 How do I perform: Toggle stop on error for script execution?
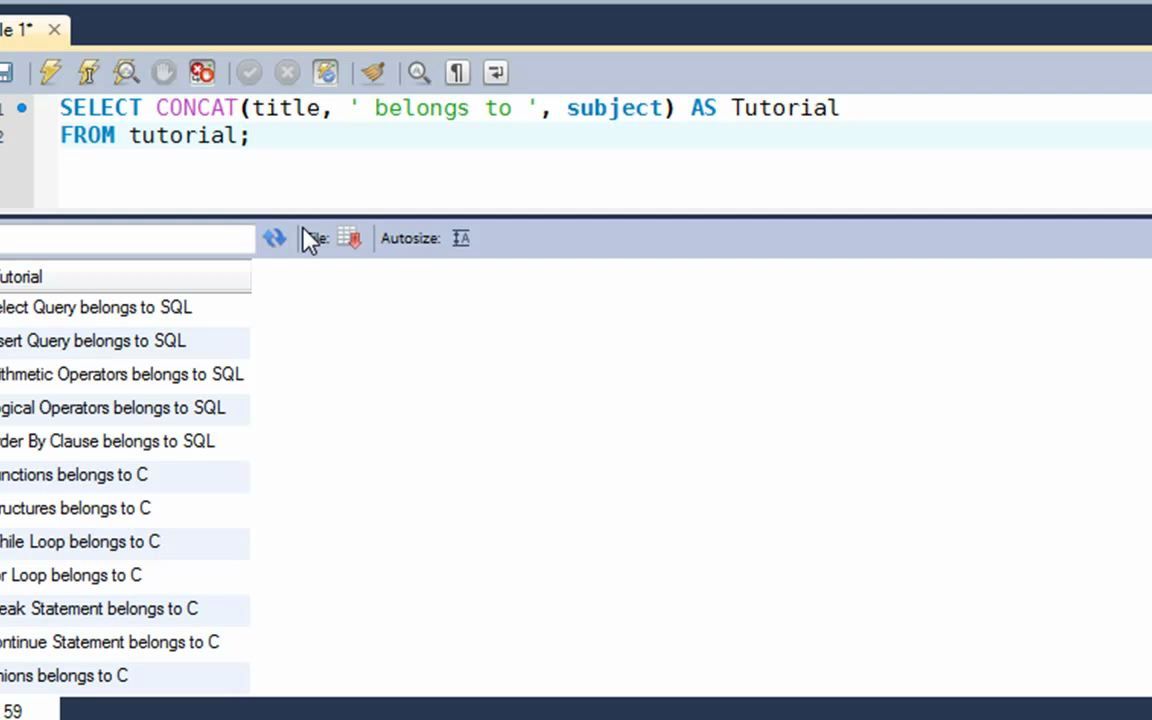coord(200,72)
